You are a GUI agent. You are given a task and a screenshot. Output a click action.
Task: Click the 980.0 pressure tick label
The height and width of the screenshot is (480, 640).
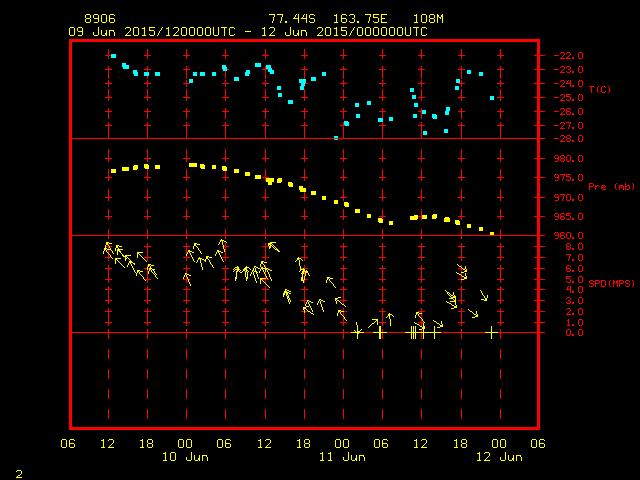pos(569,158)
